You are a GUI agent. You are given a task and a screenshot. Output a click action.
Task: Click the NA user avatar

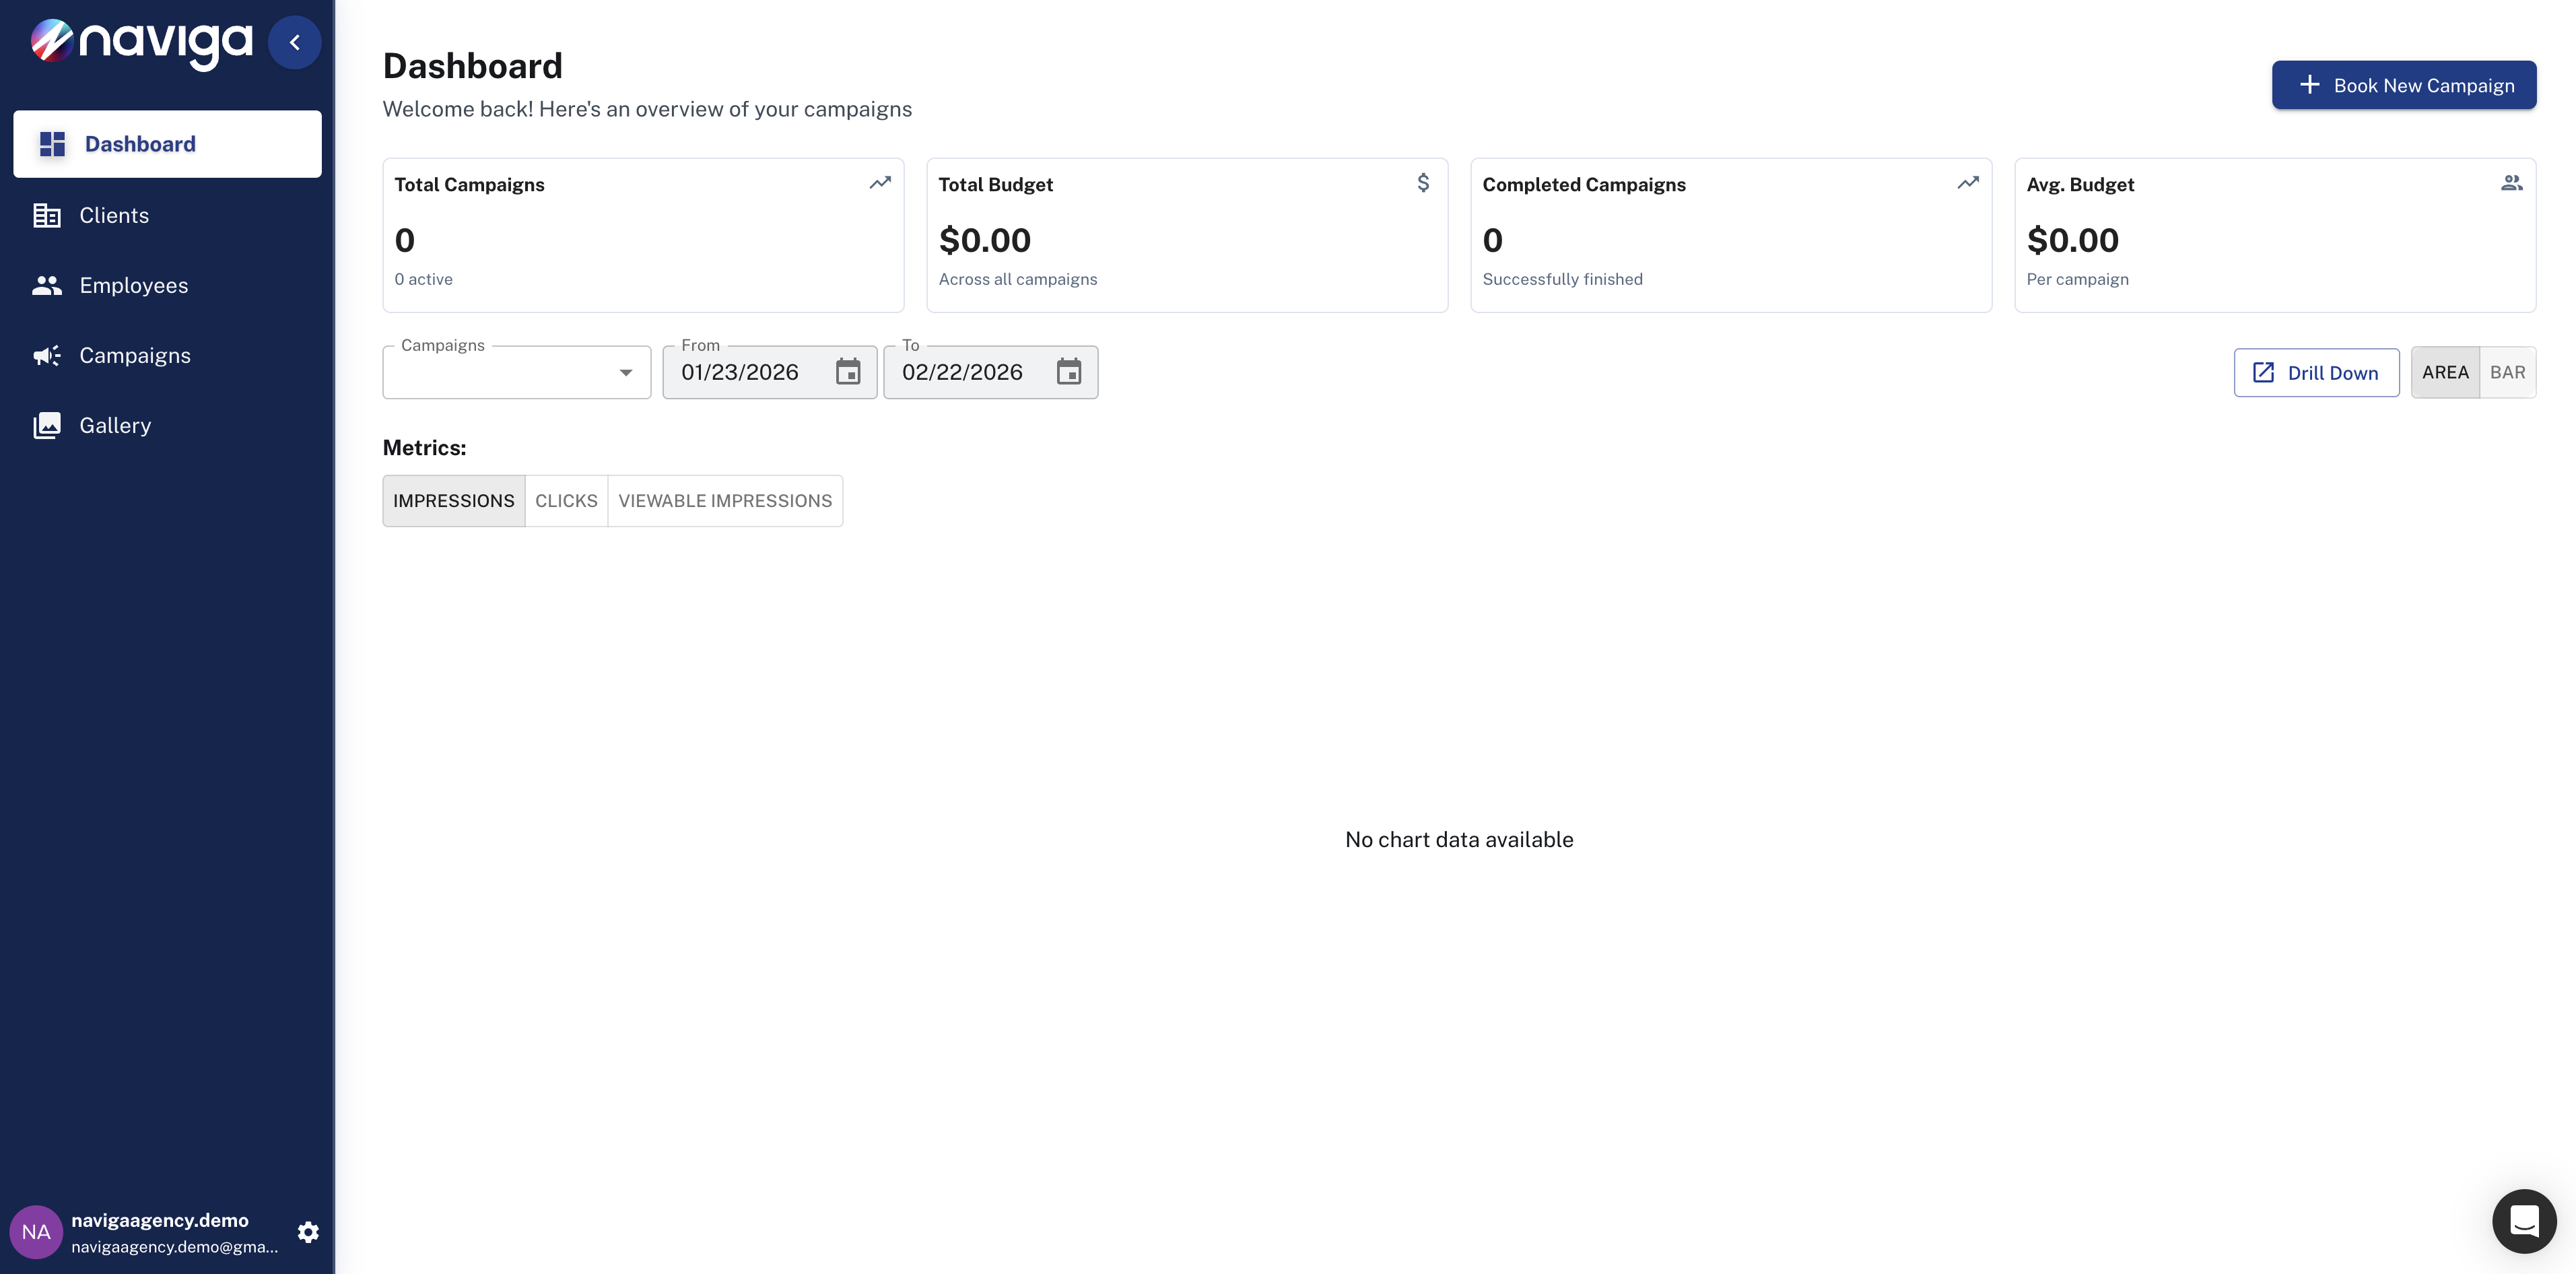[x=36, y=1231]
